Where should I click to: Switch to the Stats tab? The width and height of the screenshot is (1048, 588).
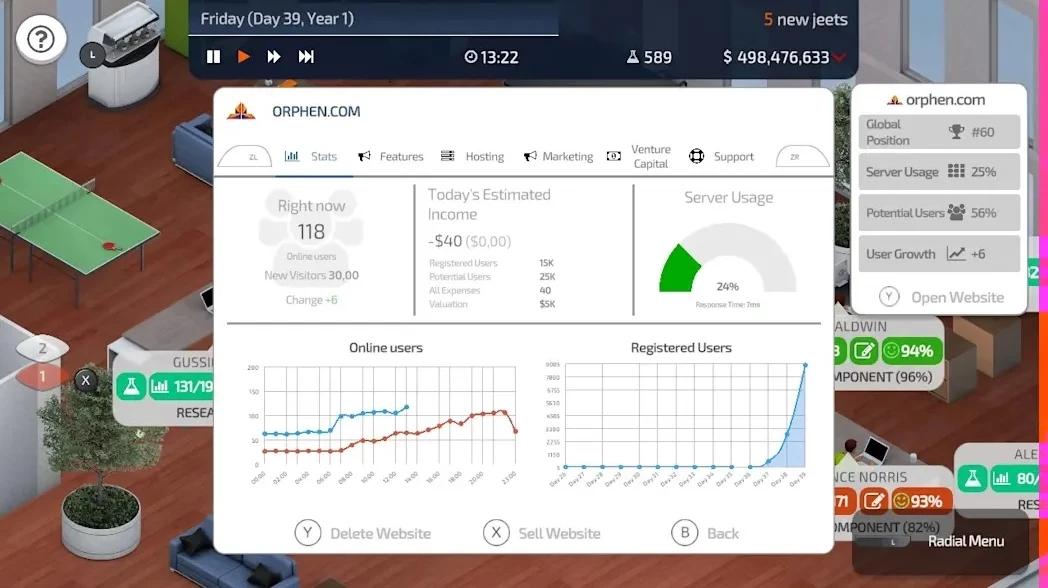311,156
